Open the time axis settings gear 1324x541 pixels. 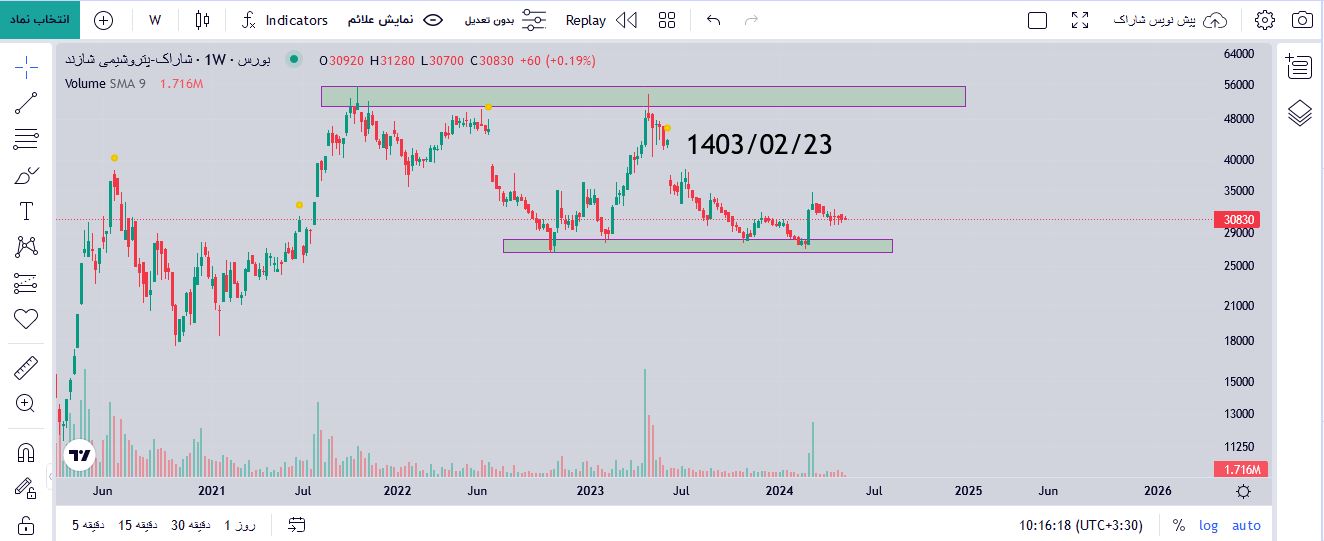coord(1243,491)
